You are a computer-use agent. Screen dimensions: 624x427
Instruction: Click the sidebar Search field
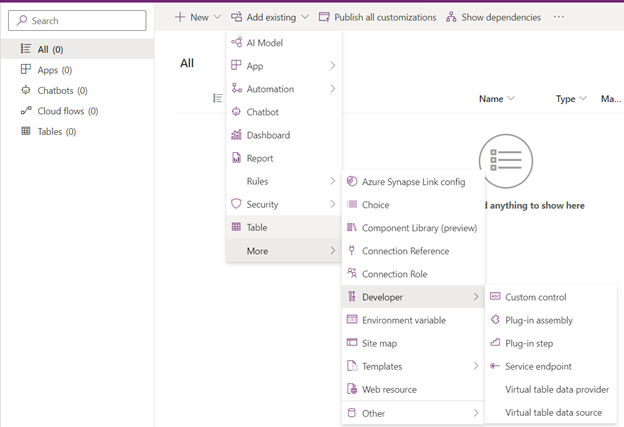[x=77, y=20]
